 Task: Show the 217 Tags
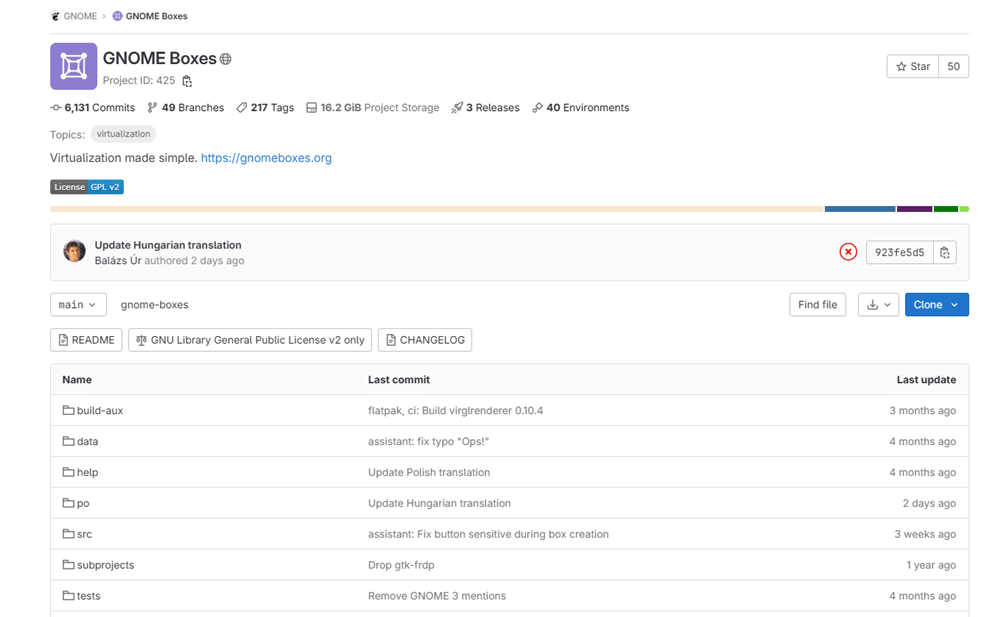pyautogui.click(x=265, y=108)
